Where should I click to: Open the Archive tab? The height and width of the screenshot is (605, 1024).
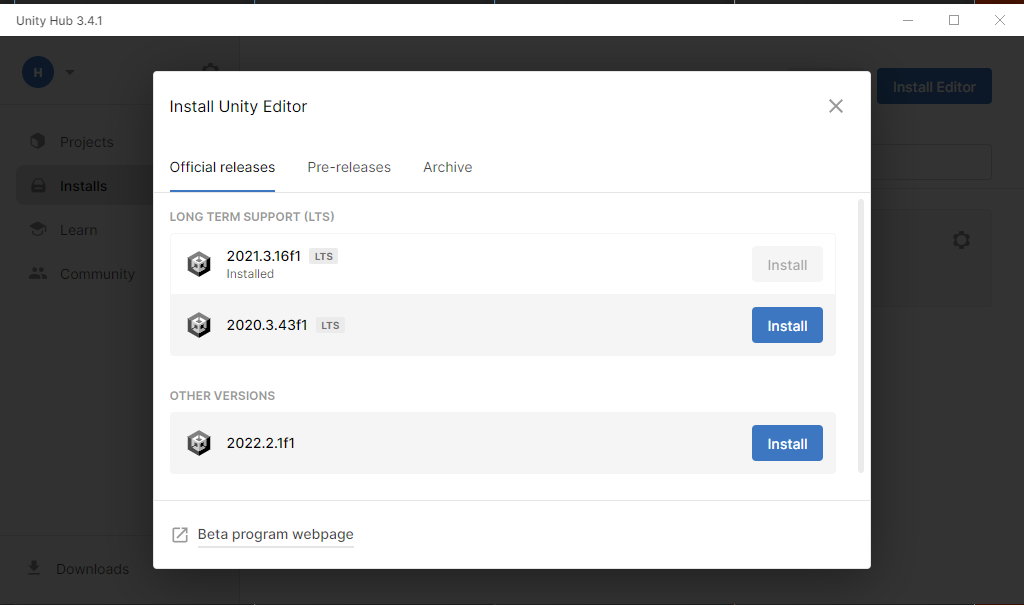pos(447,167)
